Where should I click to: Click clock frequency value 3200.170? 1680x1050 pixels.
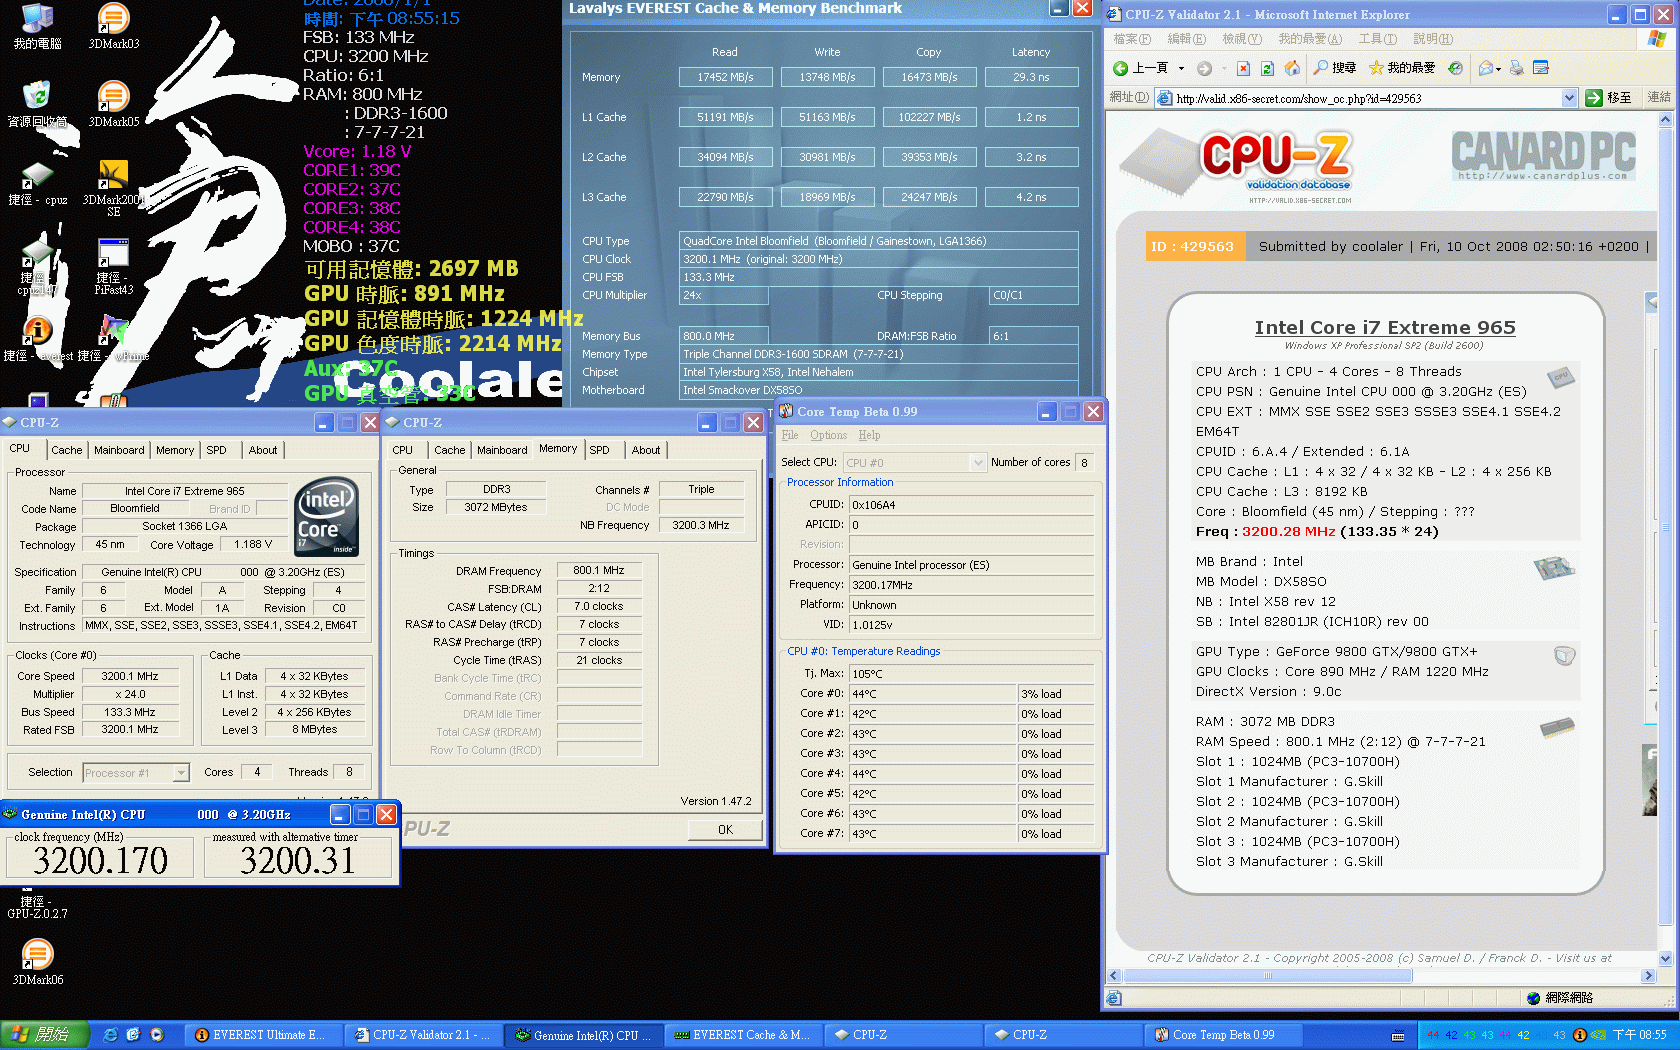coord(100,860)
